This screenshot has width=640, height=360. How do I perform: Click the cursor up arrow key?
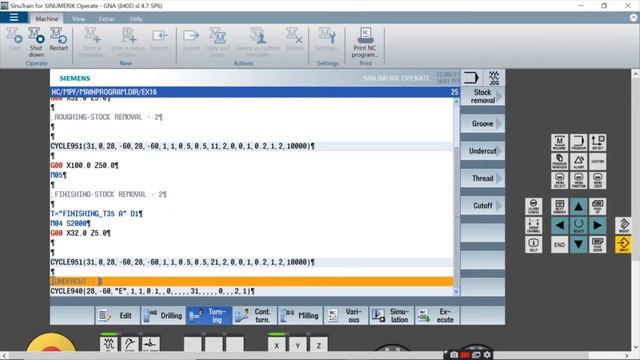click(578, 207)
